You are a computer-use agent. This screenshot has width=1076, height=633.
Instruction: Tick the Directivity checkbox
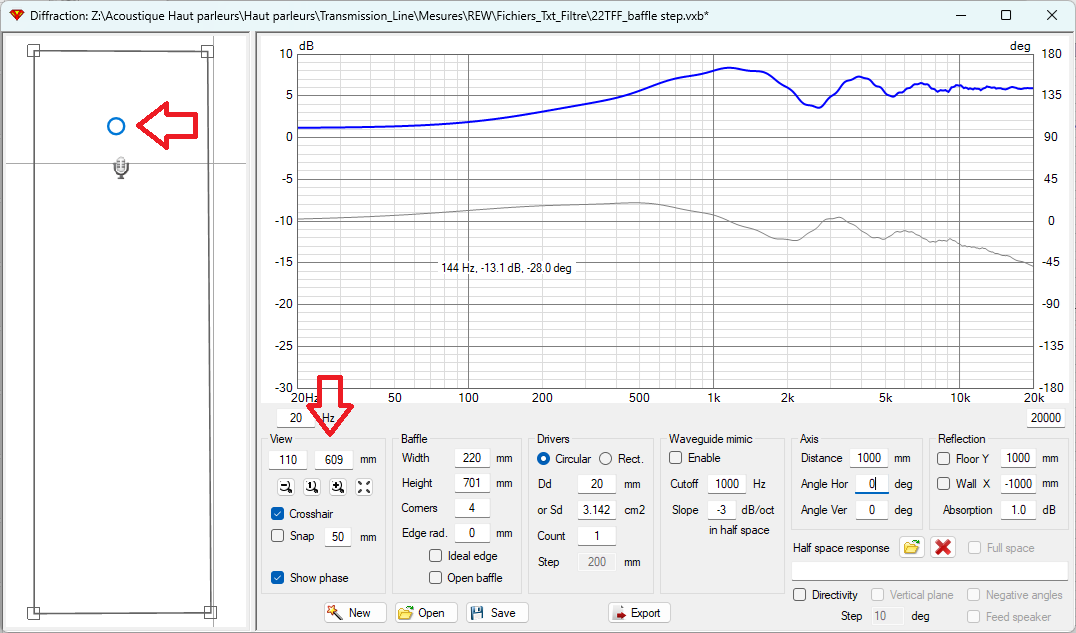[800, 595]
